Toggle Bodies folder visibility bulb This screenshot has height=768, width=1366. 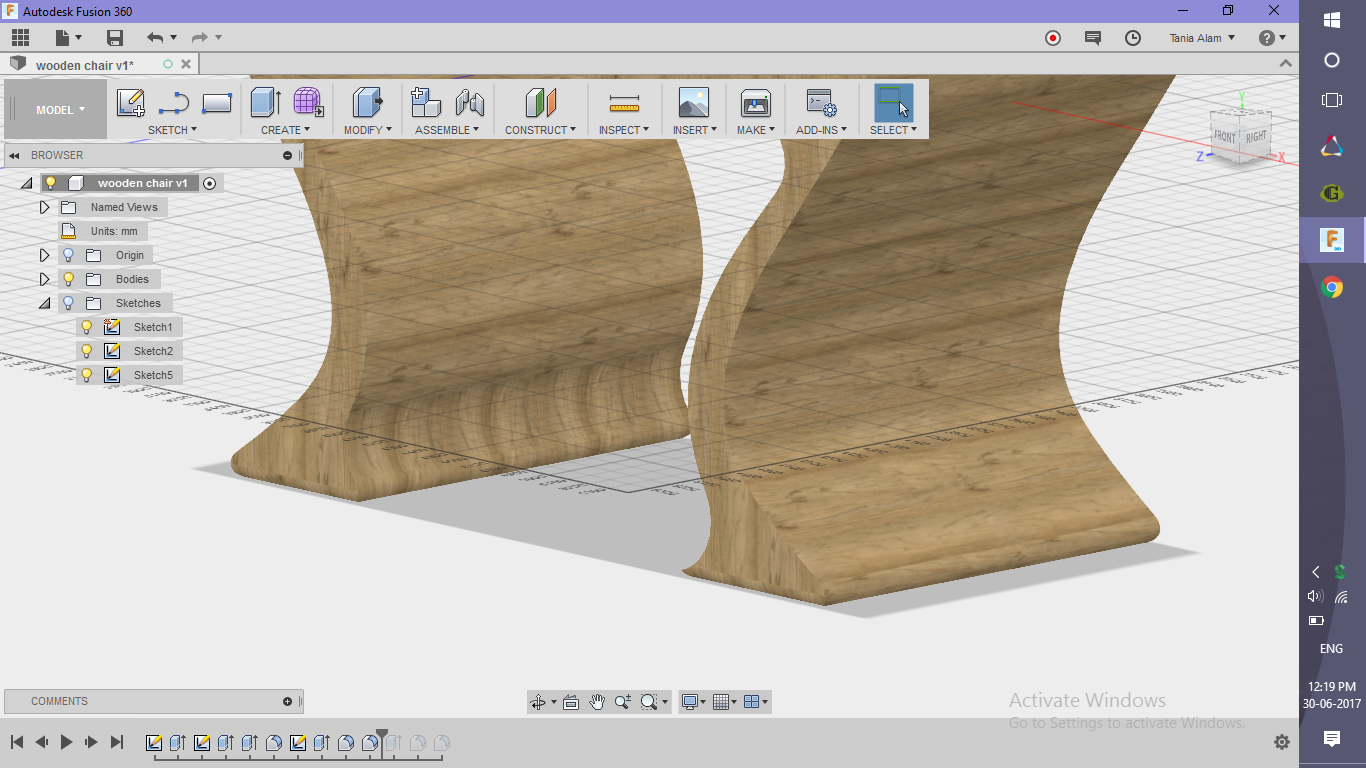(x=69, y=279)
